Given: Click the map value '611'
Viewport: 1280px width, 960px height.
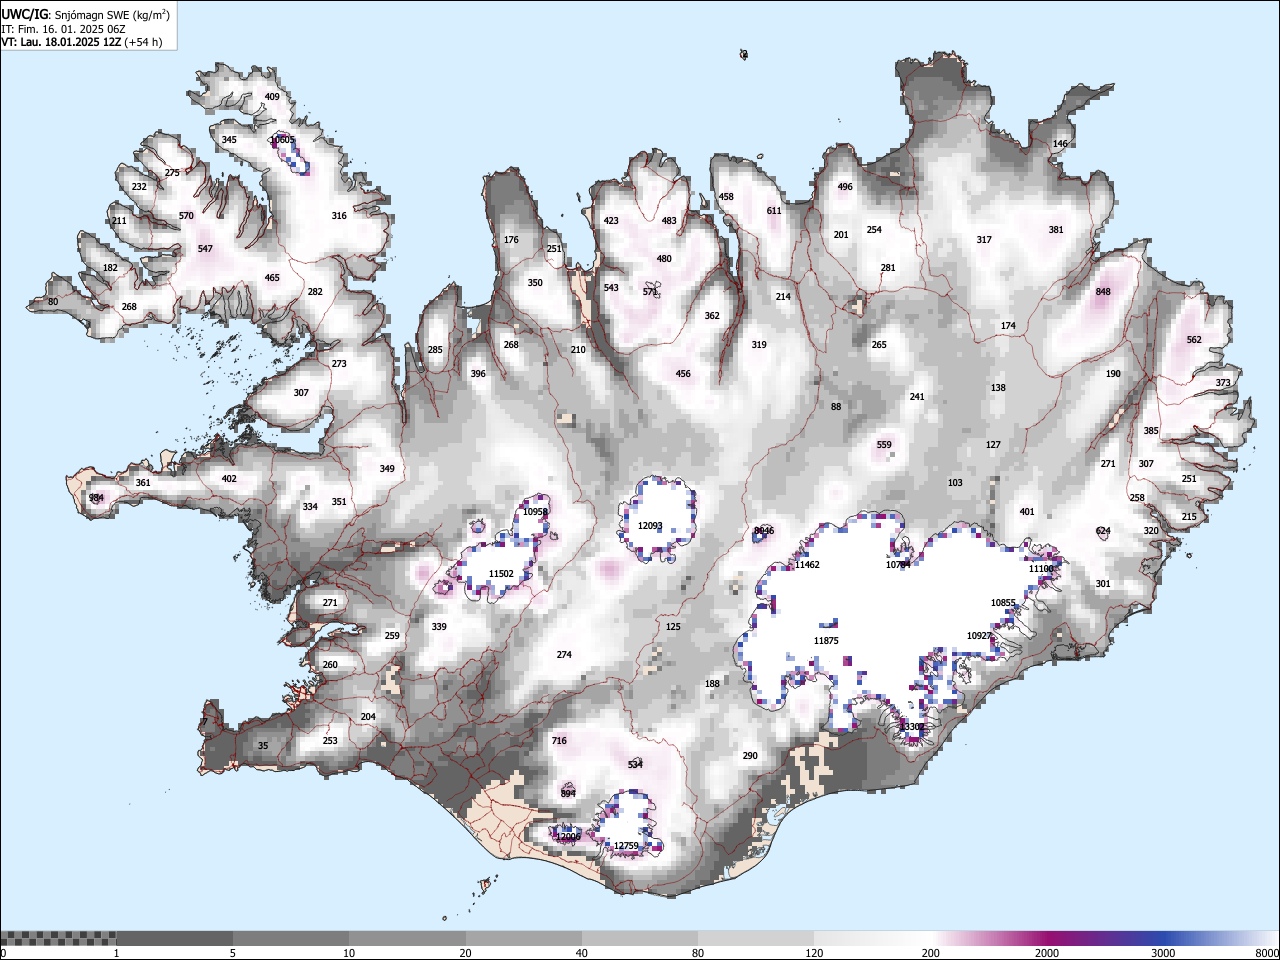Looking at the screenshot, I should [x=774, y=211].
